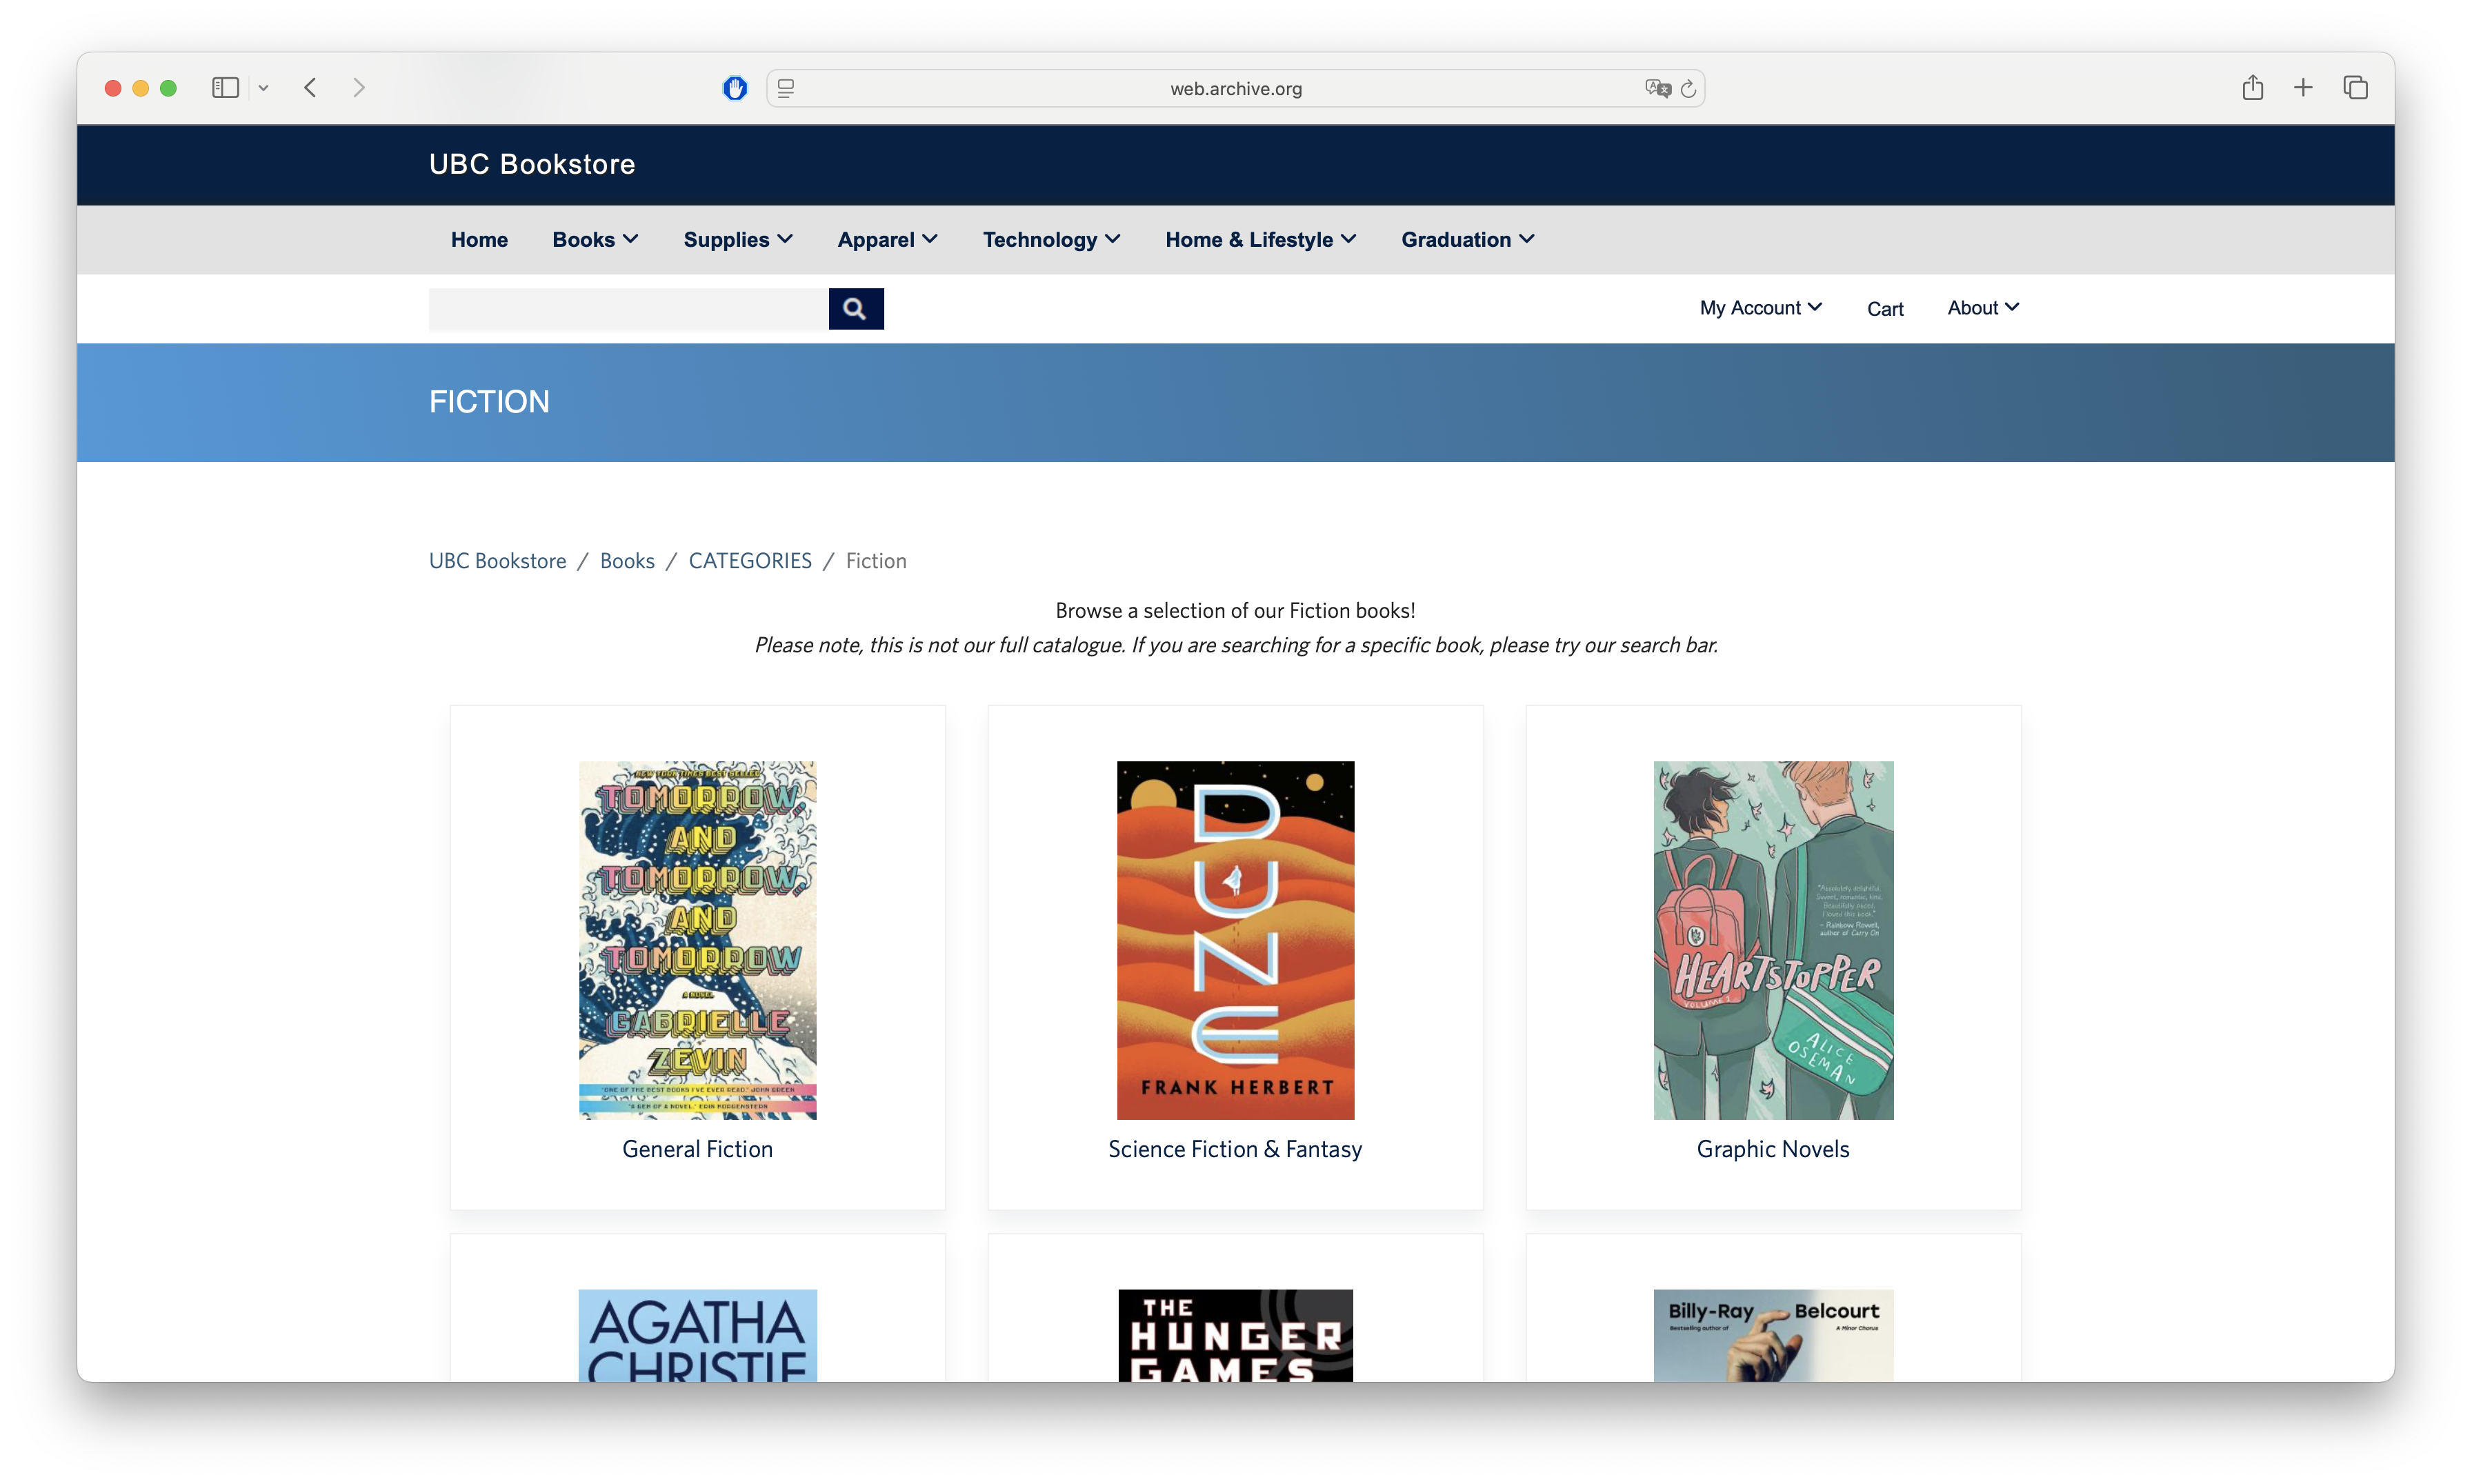The width and height of the screenshot is (2472, 1484).
Task: Expand the About dropdown
Action: 1983,308
